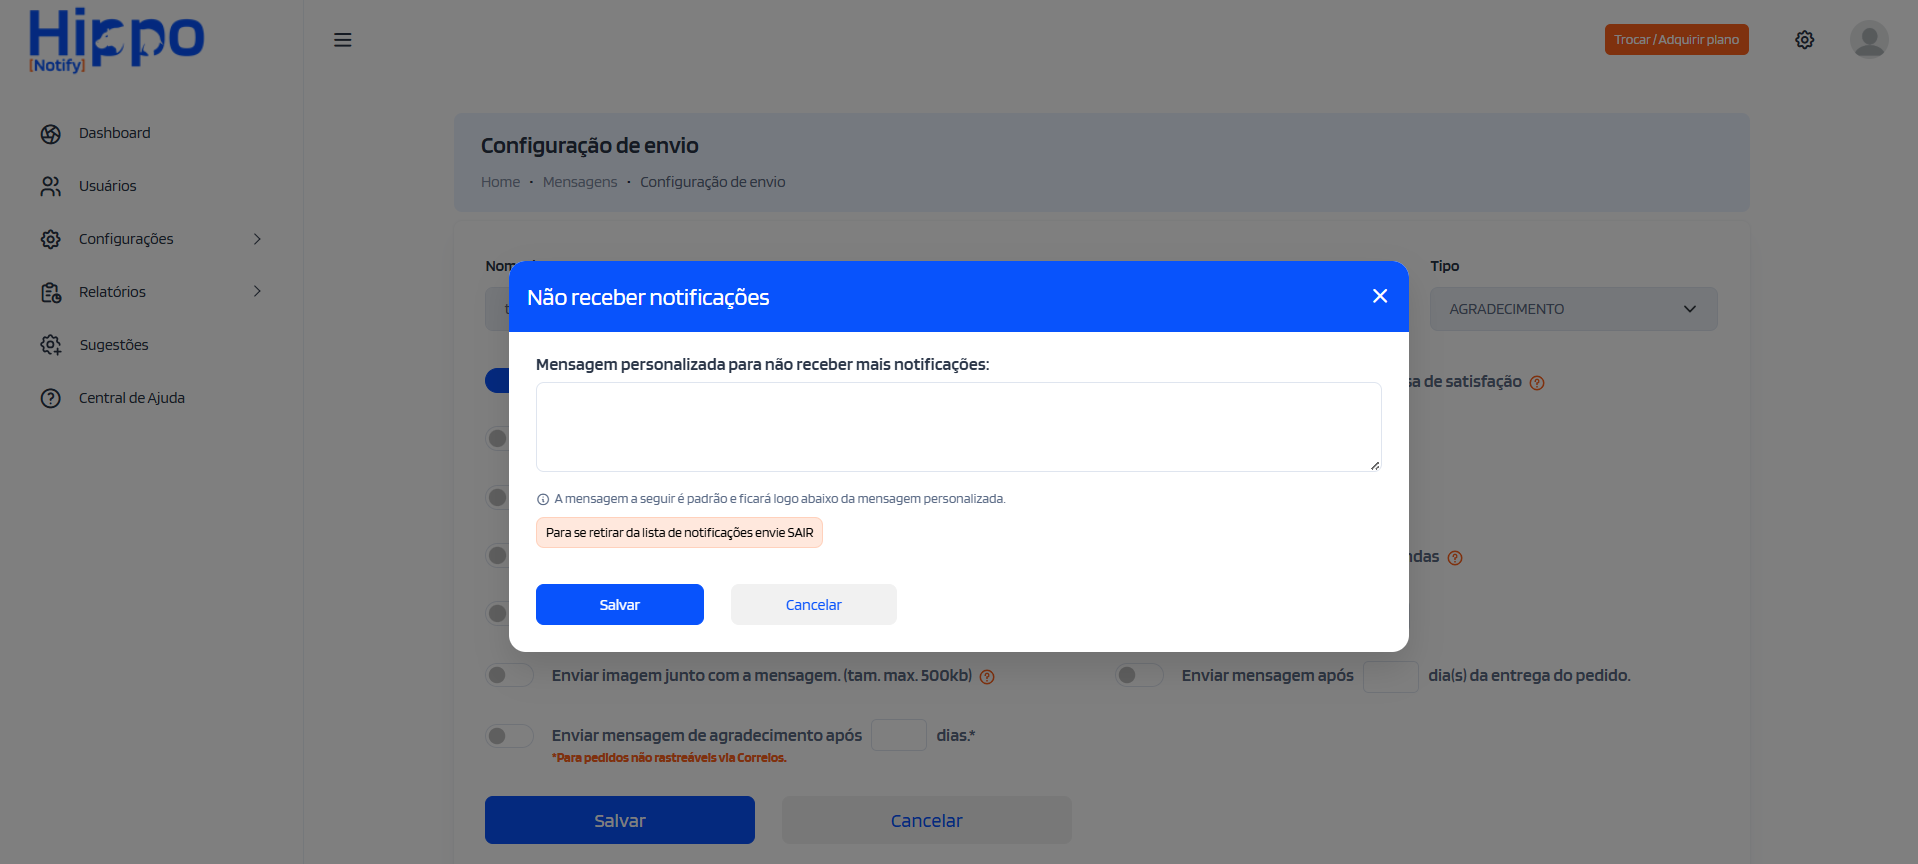The image size is (1918, 864).
Task: Click the Trocar/Adquirir plano button
Action: [1676, 40]
